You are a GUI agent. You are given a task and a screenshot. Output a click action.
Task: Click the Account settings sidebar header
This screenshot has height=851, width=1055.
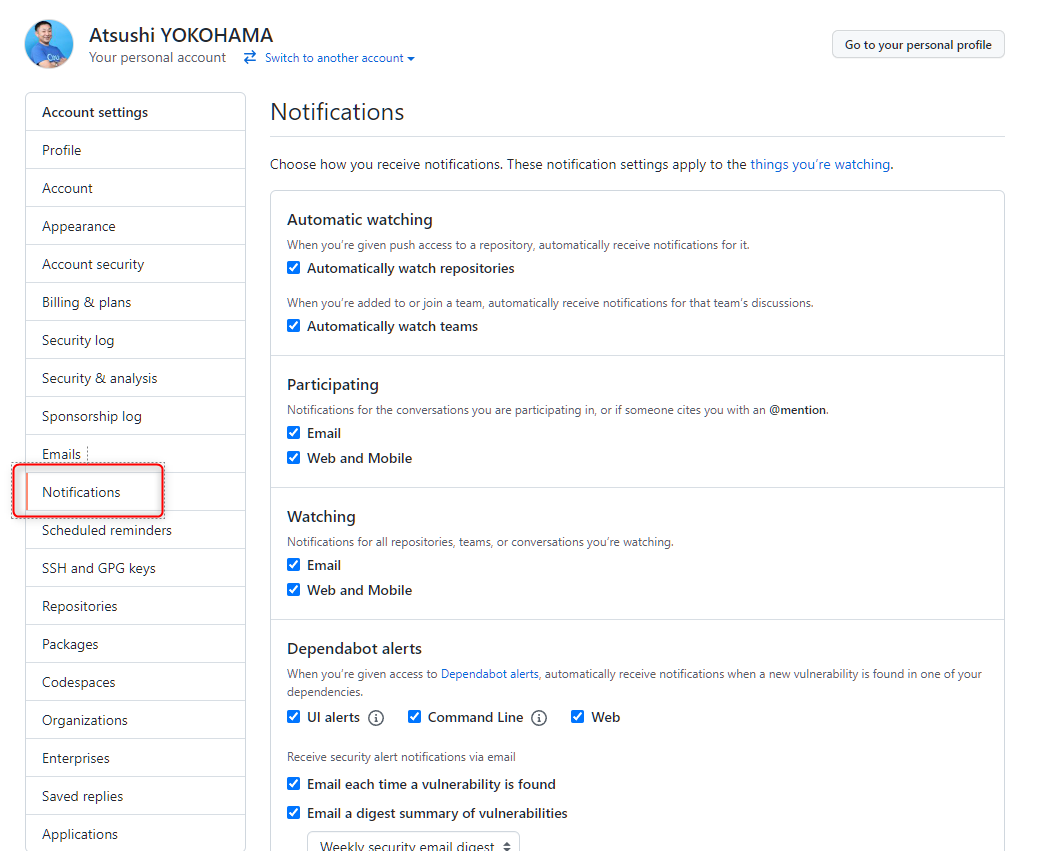(135, 112)
